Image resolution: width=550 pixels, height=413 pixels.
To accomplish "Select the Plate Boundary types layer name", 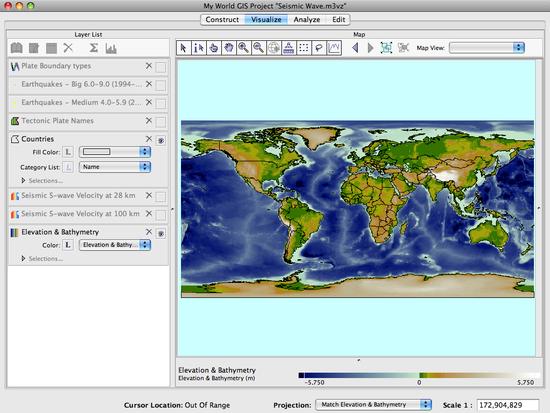I will [56, 66].
